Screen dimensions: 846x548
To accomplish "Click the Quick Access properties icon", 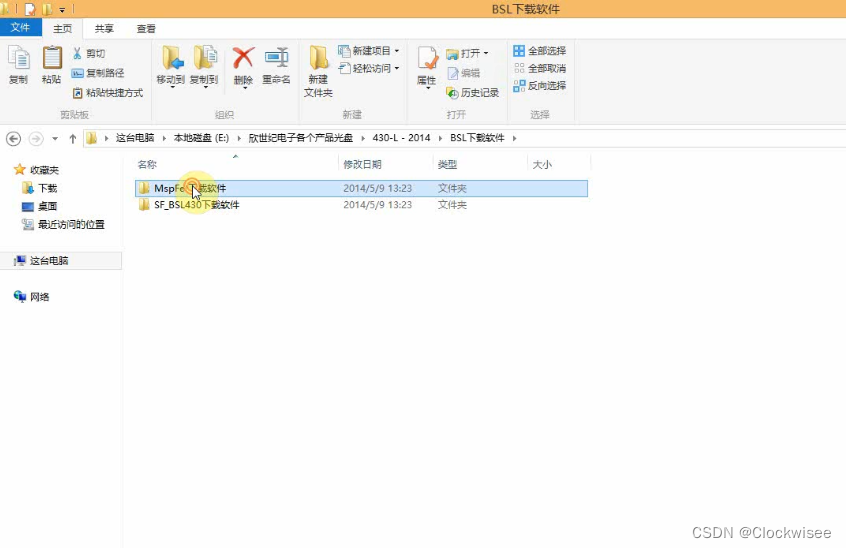I will pyautogui.click(x=30, y=9).
